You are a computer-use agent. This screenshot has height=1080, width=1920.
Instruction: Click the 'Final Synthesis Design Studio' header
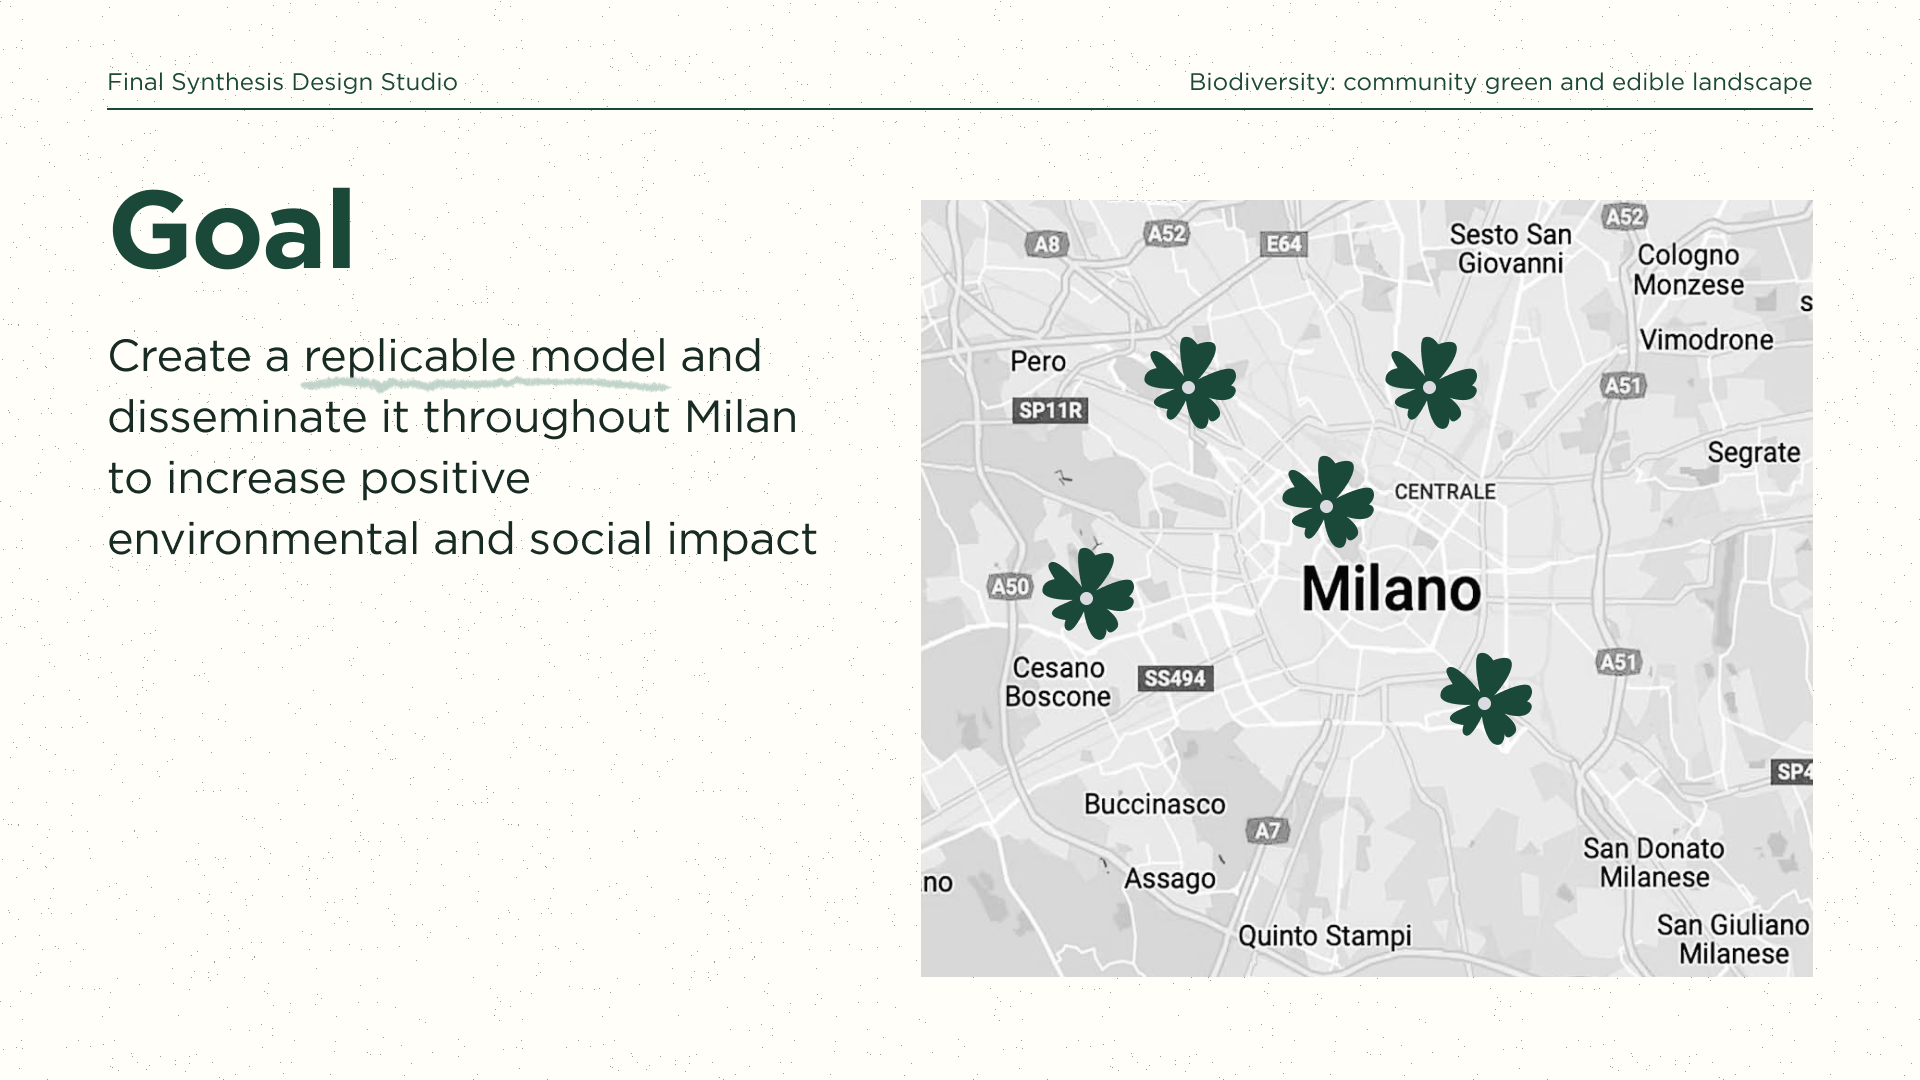(282, 82)
